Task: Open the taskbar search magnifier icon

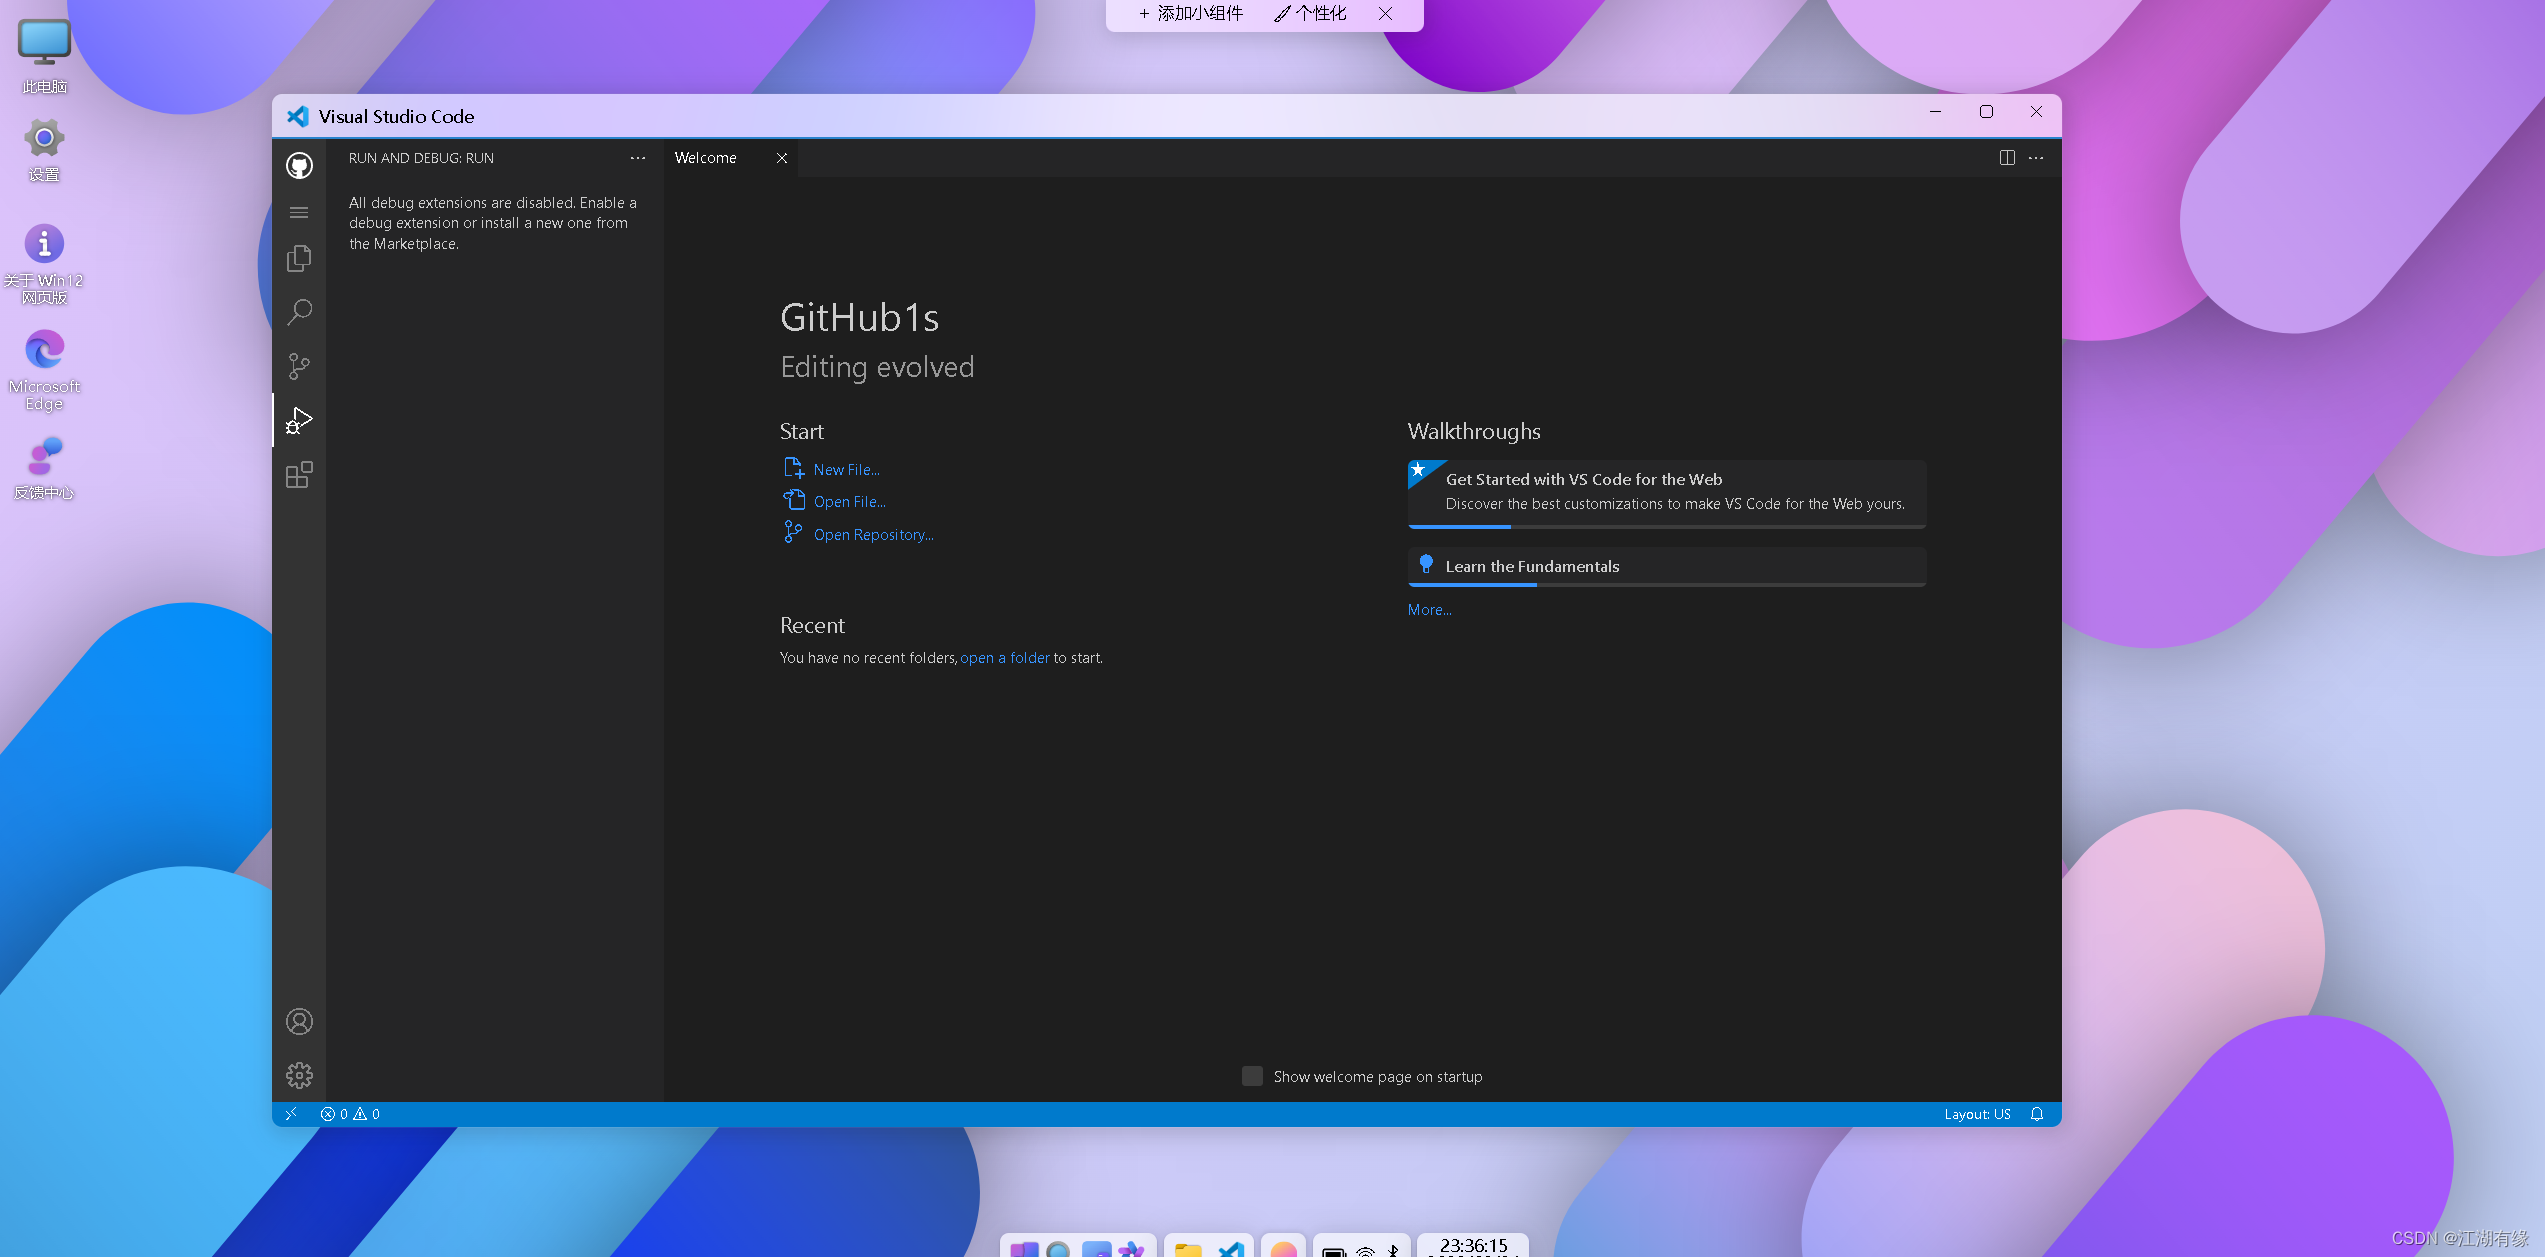Action: pos(1058,1249)
